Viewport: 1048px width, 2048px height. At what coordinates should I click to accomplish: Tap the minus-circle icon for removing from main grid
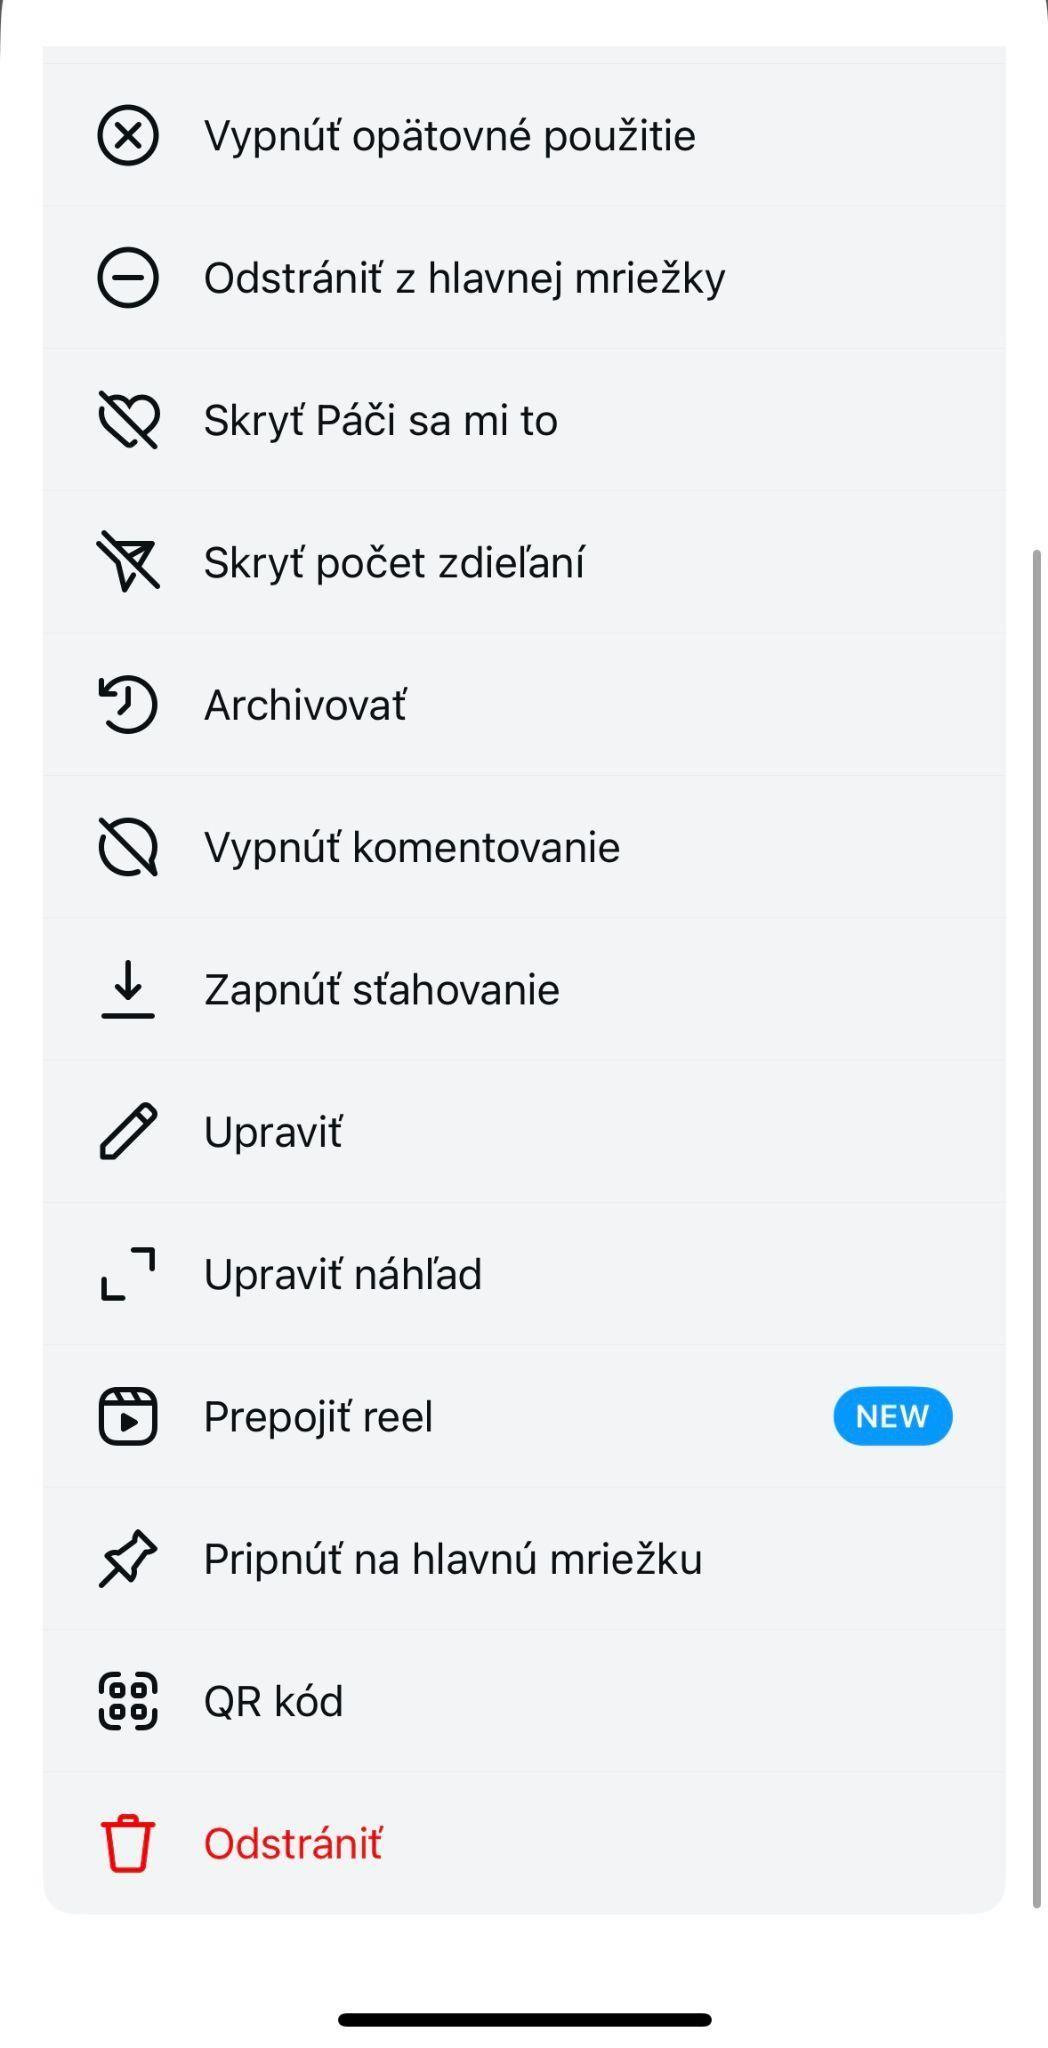pos(128,277)
